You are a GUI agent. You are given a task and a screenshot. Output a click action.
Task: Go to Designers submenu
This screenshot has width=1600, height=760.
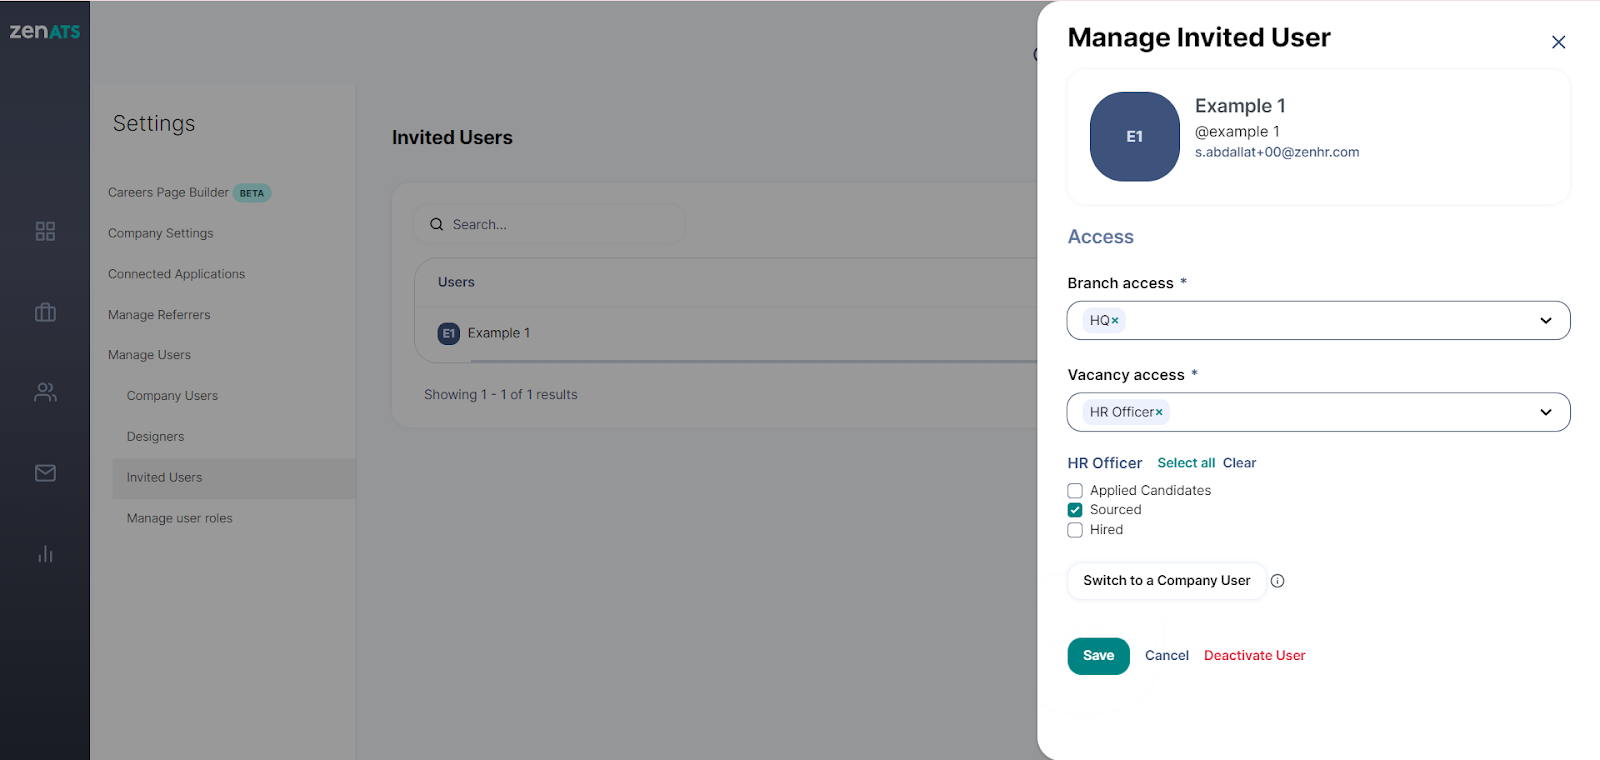(155, 437)
